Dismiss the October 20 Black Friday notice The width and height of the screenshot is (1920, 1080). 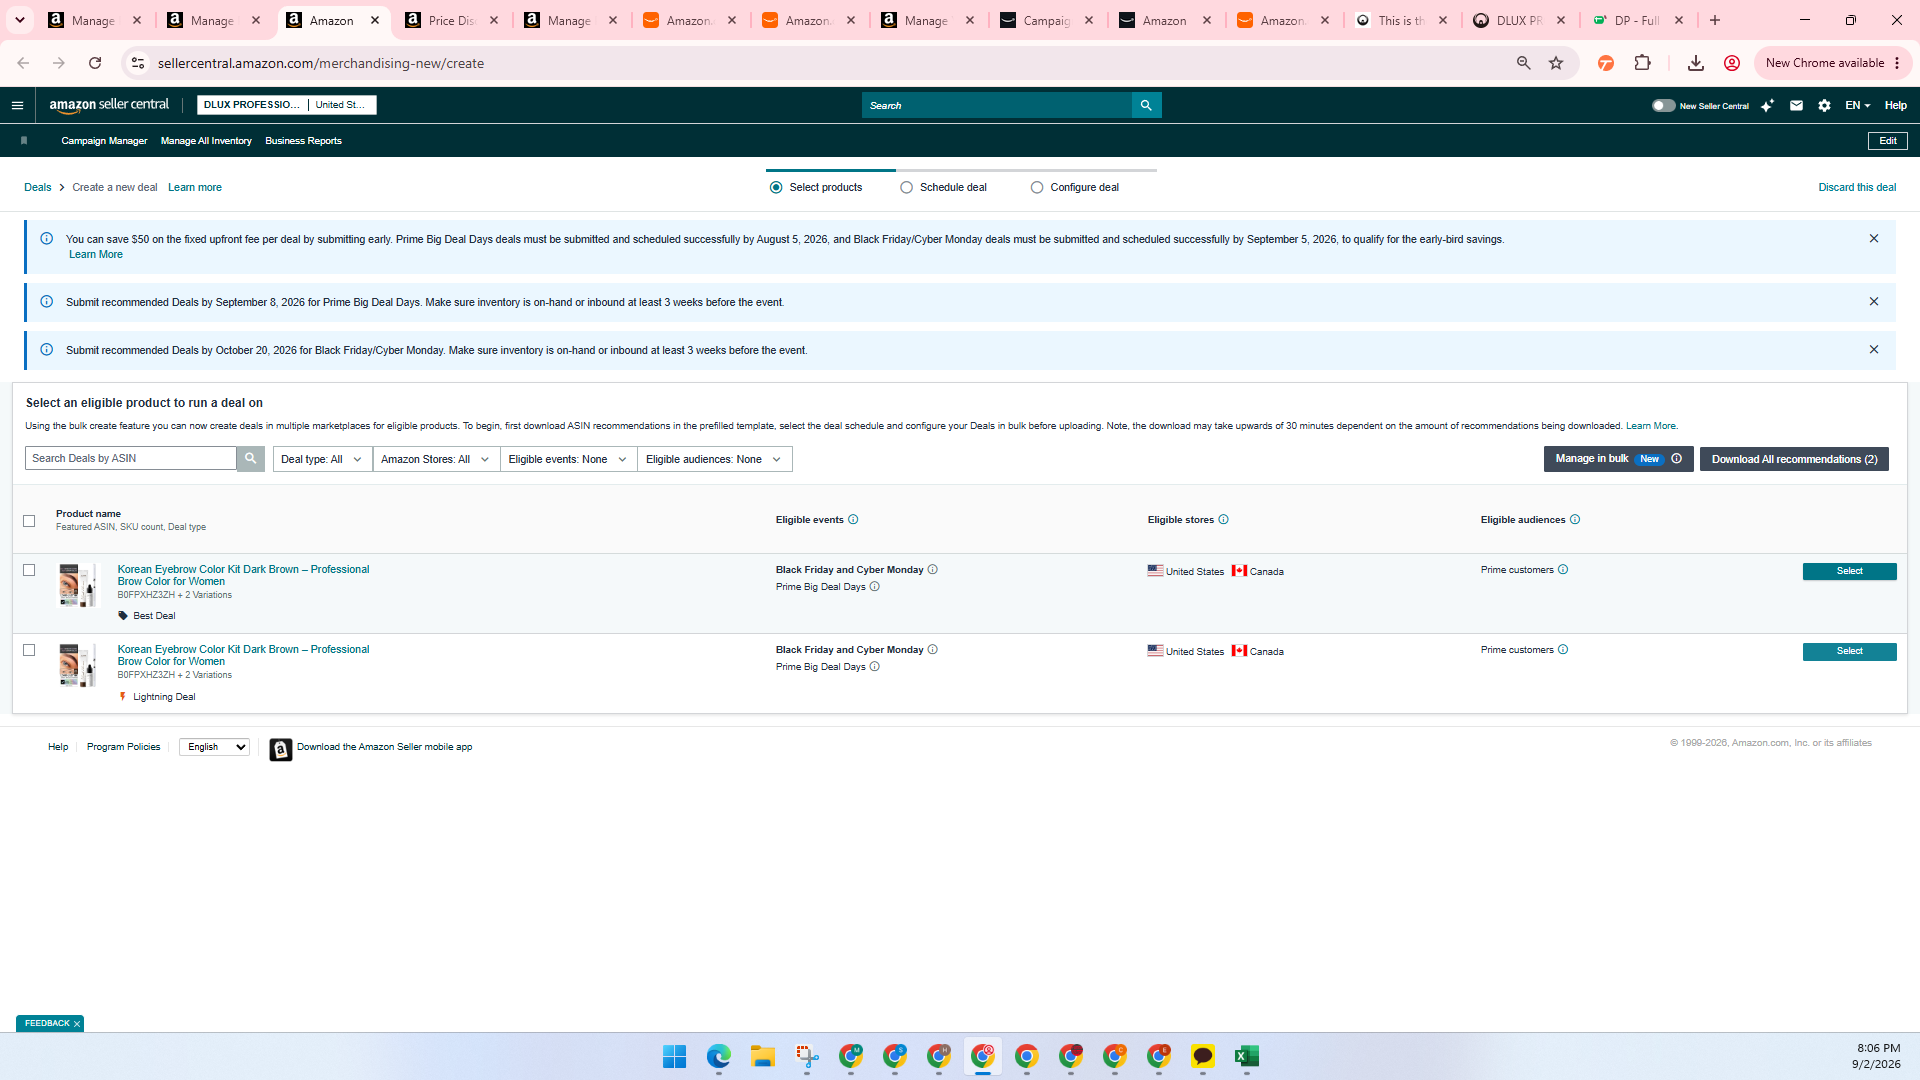(x=1874, y=350)
